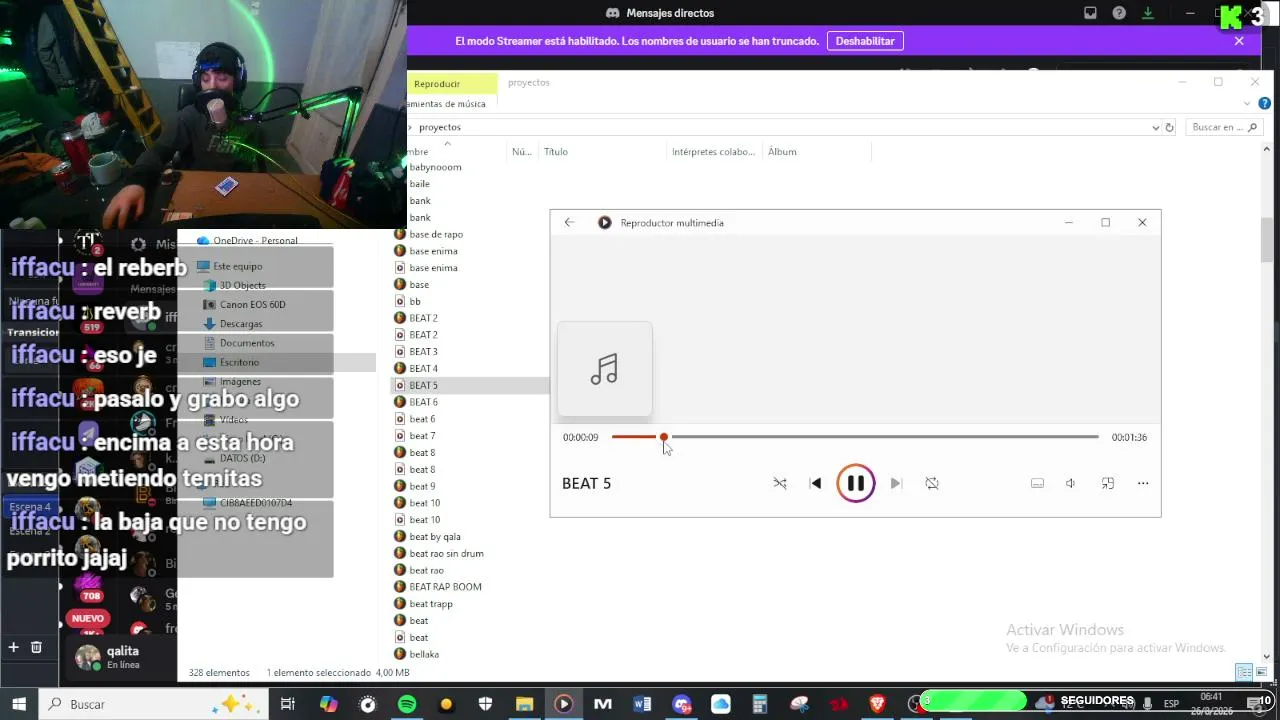Skip to the previous track
The image size is (1280, 720).
click(815, 483)
